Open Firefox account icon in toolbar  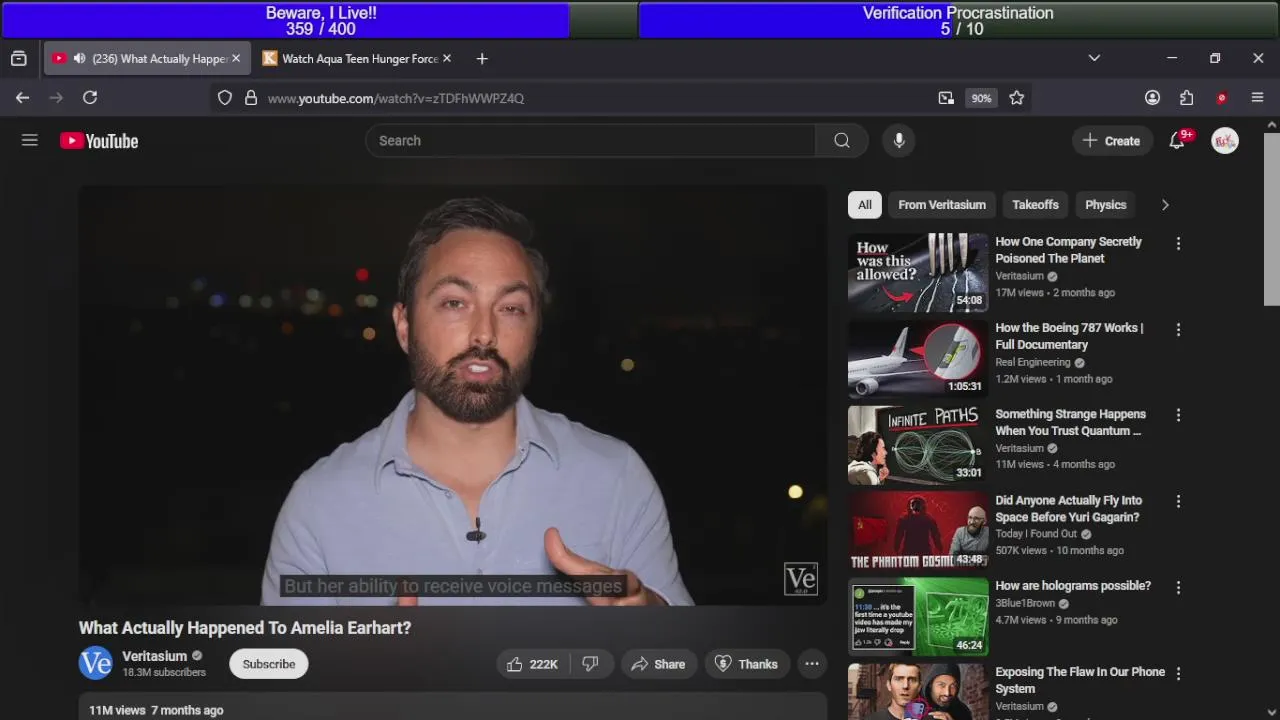click(1153, 98)
